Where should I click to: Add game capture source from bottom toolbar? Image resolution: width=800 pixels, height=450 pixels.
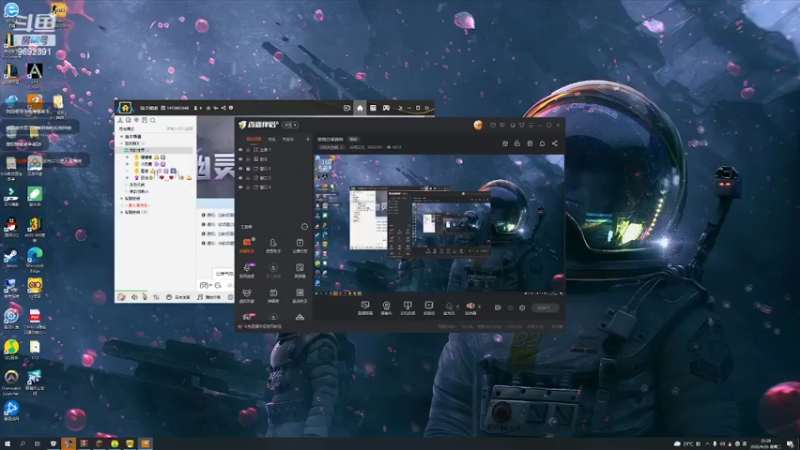(x=407, y=307)
